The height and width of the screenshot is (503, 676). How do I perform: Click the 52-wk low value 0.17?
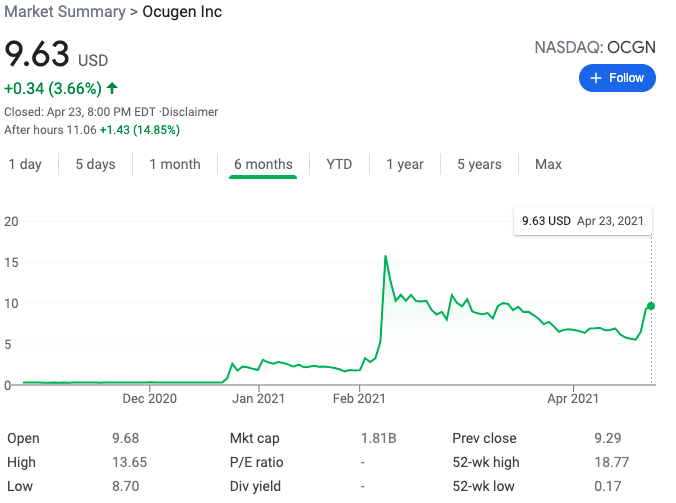coord(607,487)
